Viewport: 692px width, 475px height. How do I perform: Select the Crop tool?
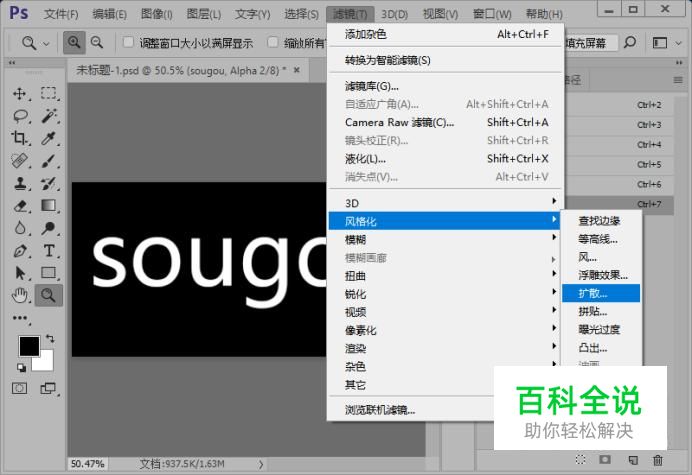coord(19,138)
